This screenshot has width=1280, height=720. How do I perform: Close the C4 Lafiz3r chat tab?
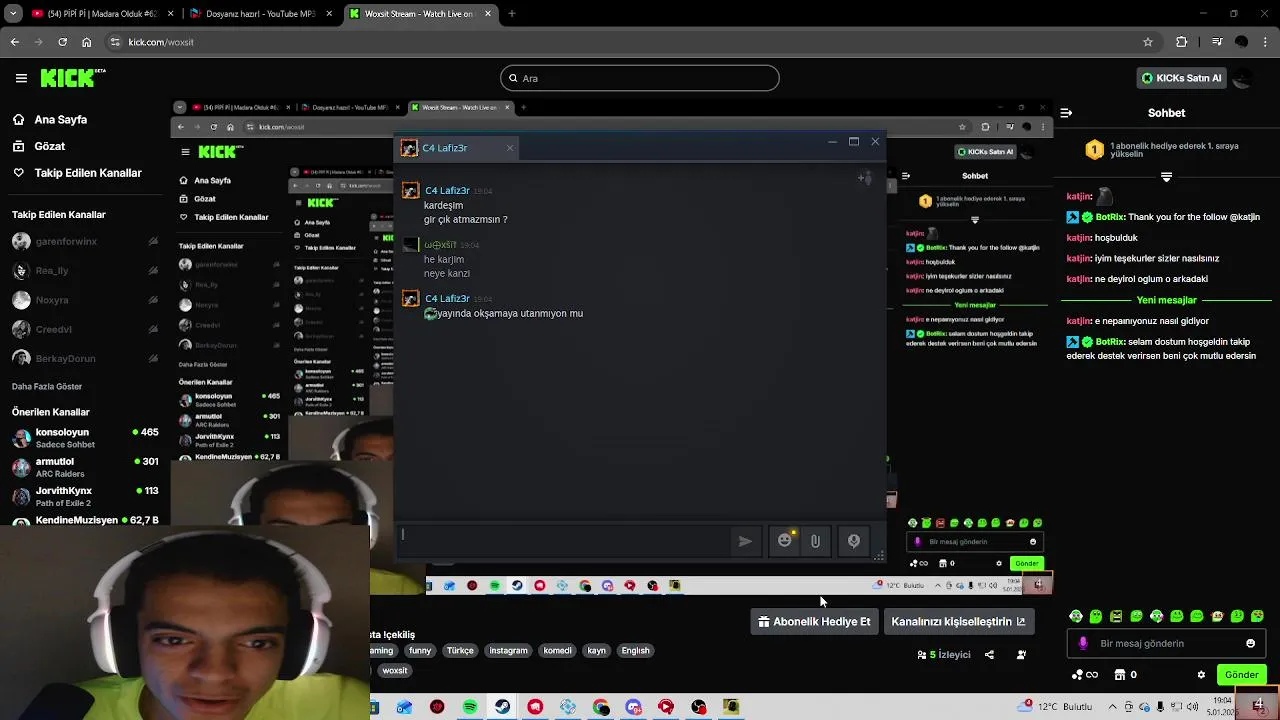coord(509,148)
